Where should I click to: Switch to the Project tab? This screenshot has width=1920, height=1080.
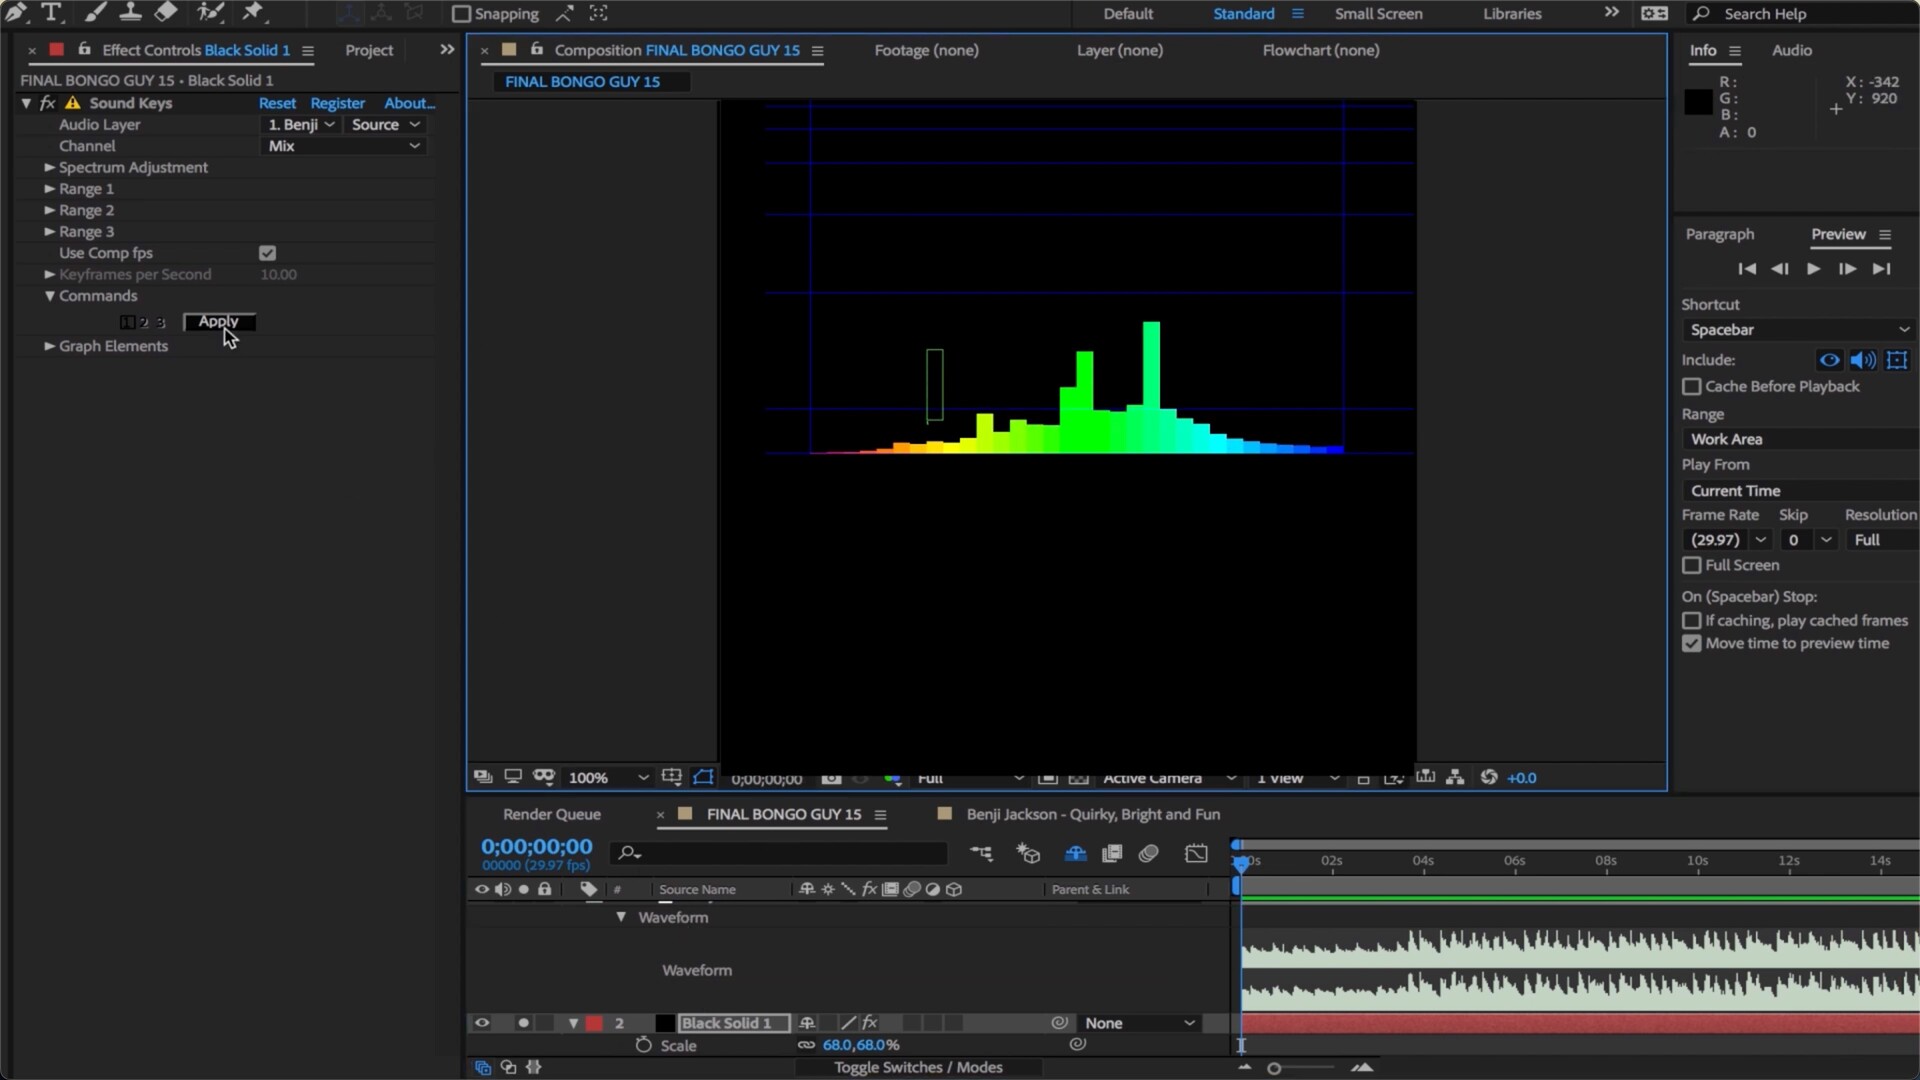click(x=369, y=50)
